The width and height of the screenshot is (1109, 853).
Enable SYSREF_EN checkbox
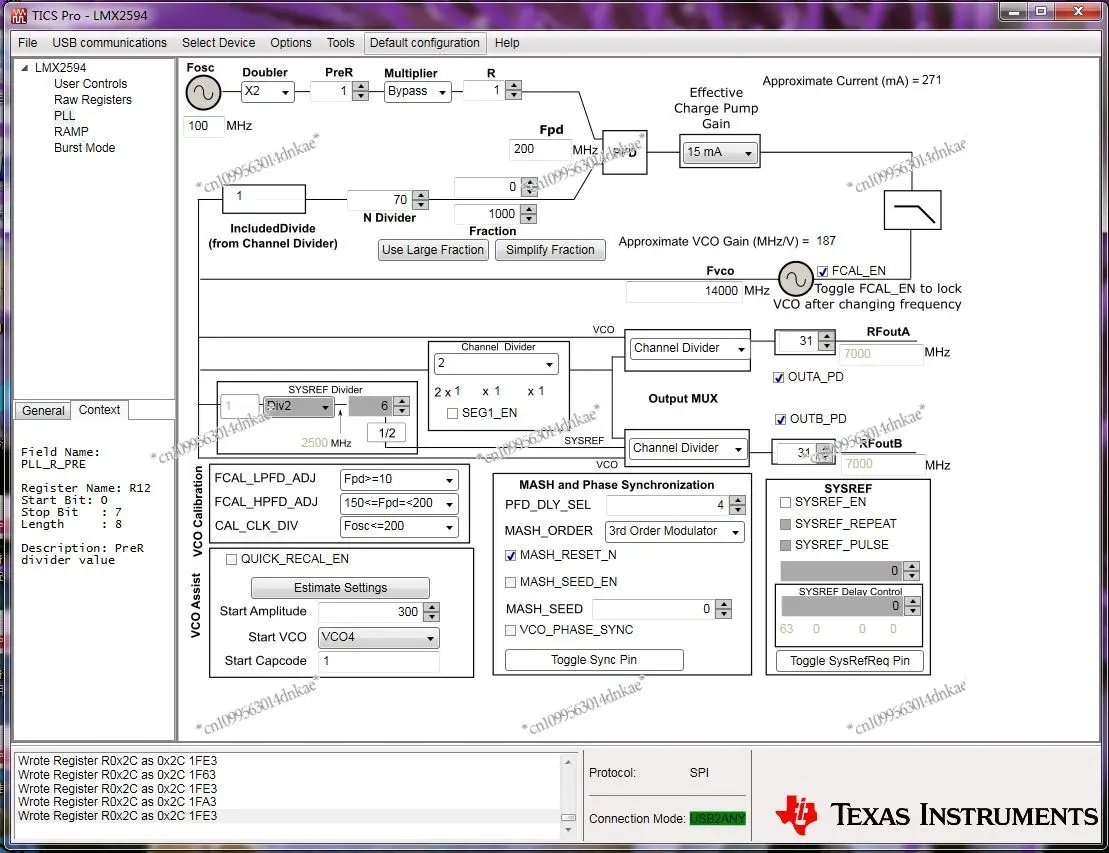coord(785,502)
